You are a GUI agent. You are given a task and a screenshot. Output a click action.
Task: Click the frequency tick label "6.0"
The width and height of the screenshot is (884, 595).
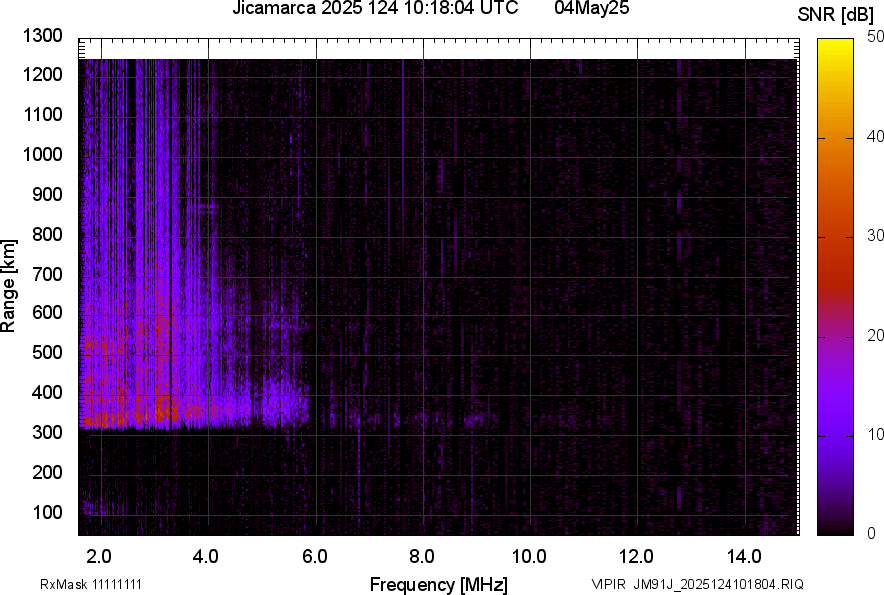click(x=315, y=557)
